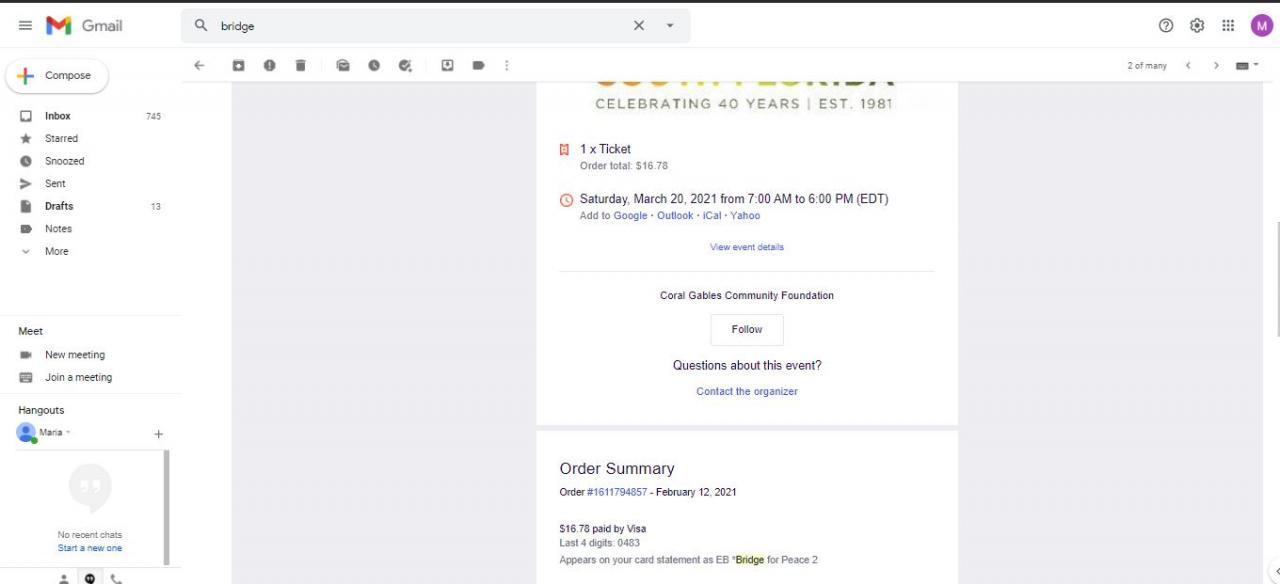Click the Hangouts panel scrollbar
Screen dimensions: 1280x584
coord(167,507)
